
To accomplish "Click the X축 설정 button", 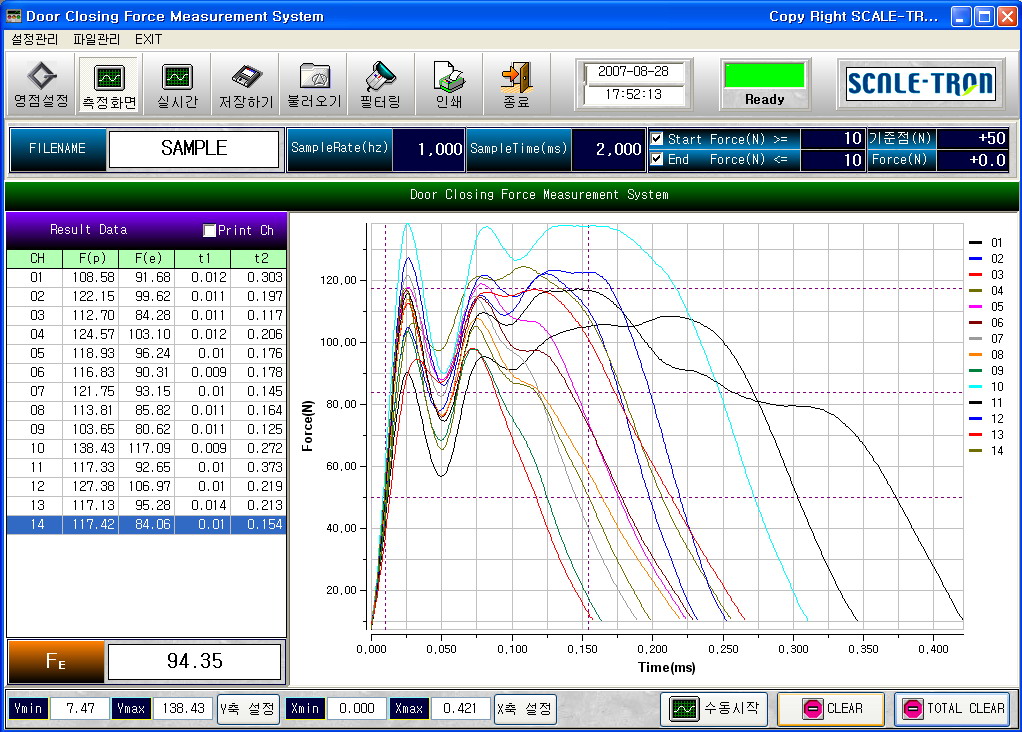I will point(524,709).
